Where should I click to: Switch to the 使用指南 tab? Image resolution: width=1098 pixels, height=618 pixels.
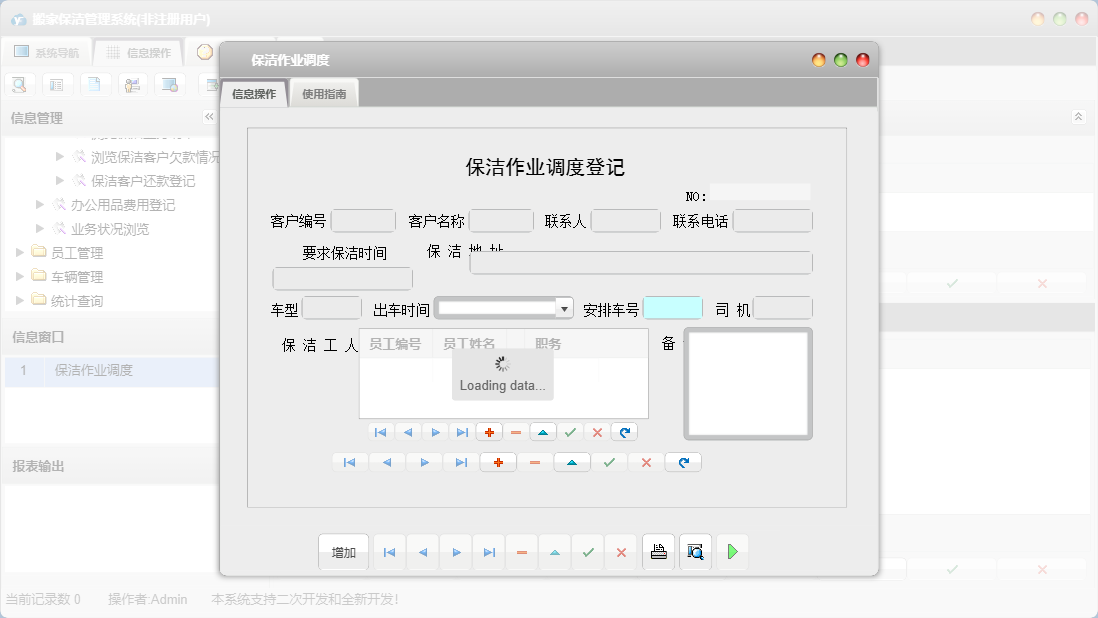(x=324, y=92)
